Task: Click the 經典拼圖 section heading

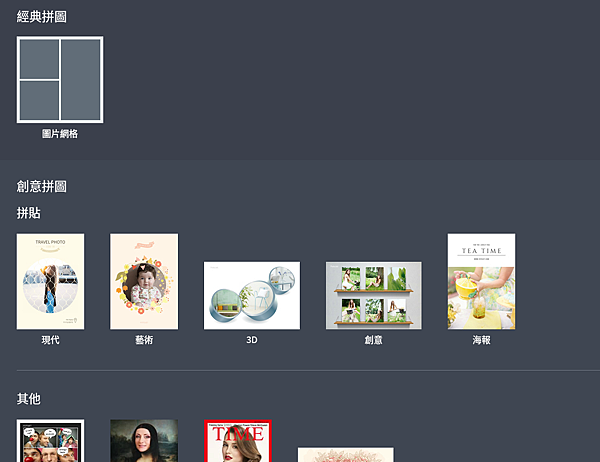Action: pos(42,17)
